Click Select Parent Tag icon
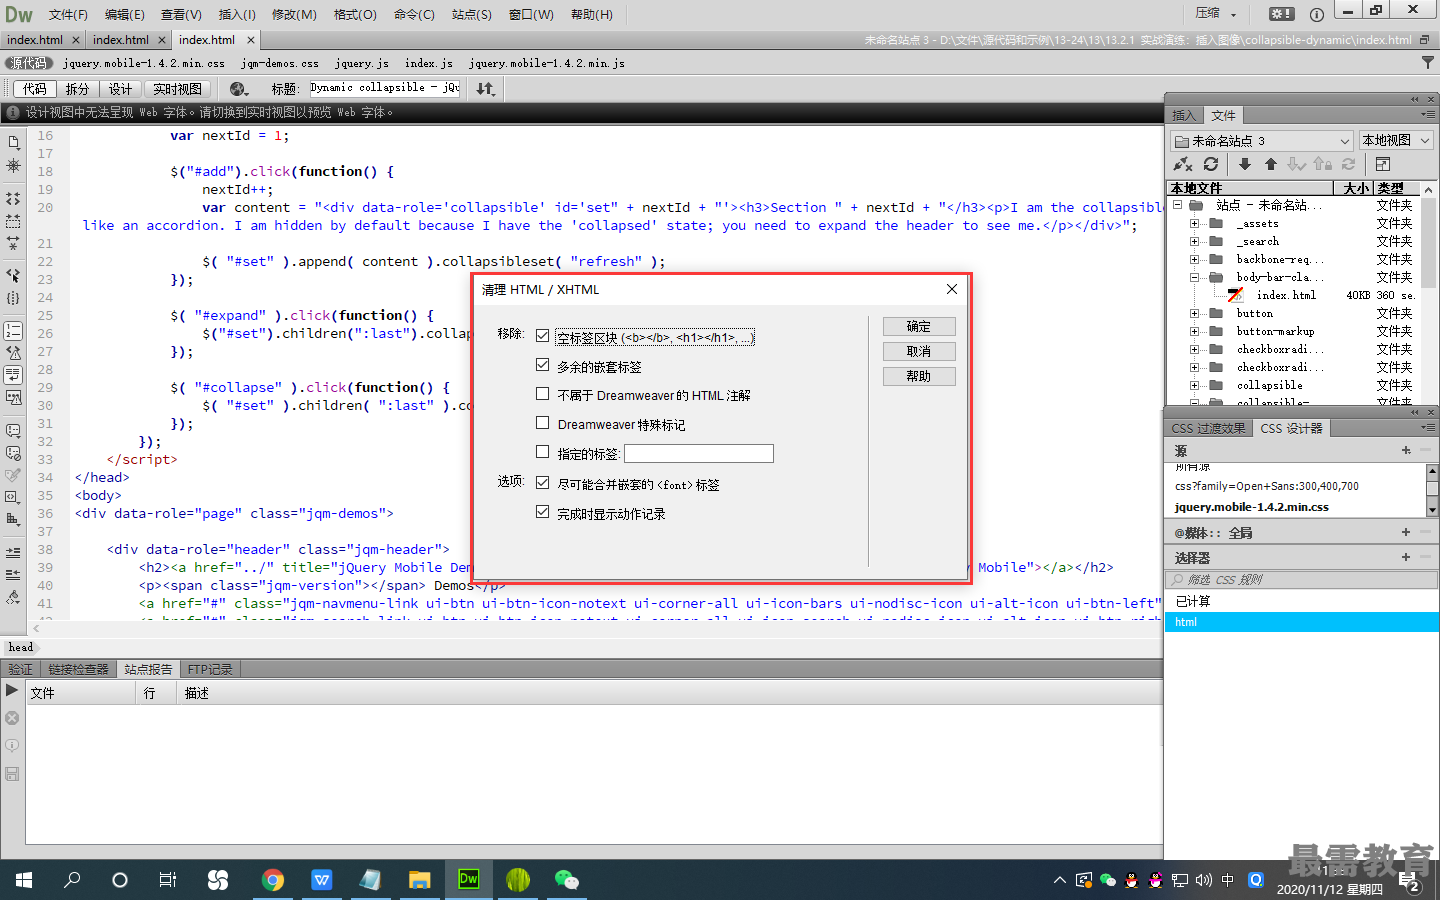1440x900 pixels. tap(13, 275)
